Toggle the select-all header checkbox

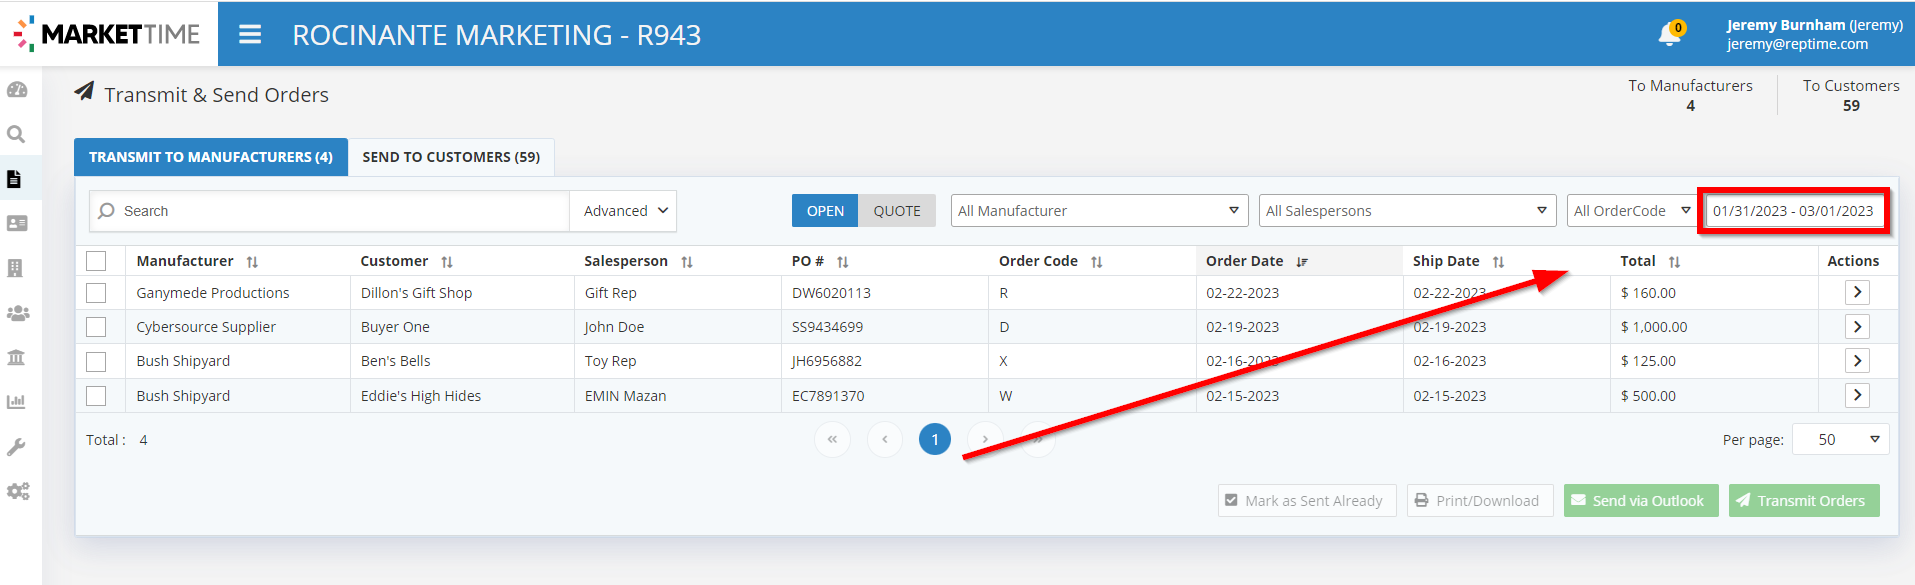[x=96, y=261]
